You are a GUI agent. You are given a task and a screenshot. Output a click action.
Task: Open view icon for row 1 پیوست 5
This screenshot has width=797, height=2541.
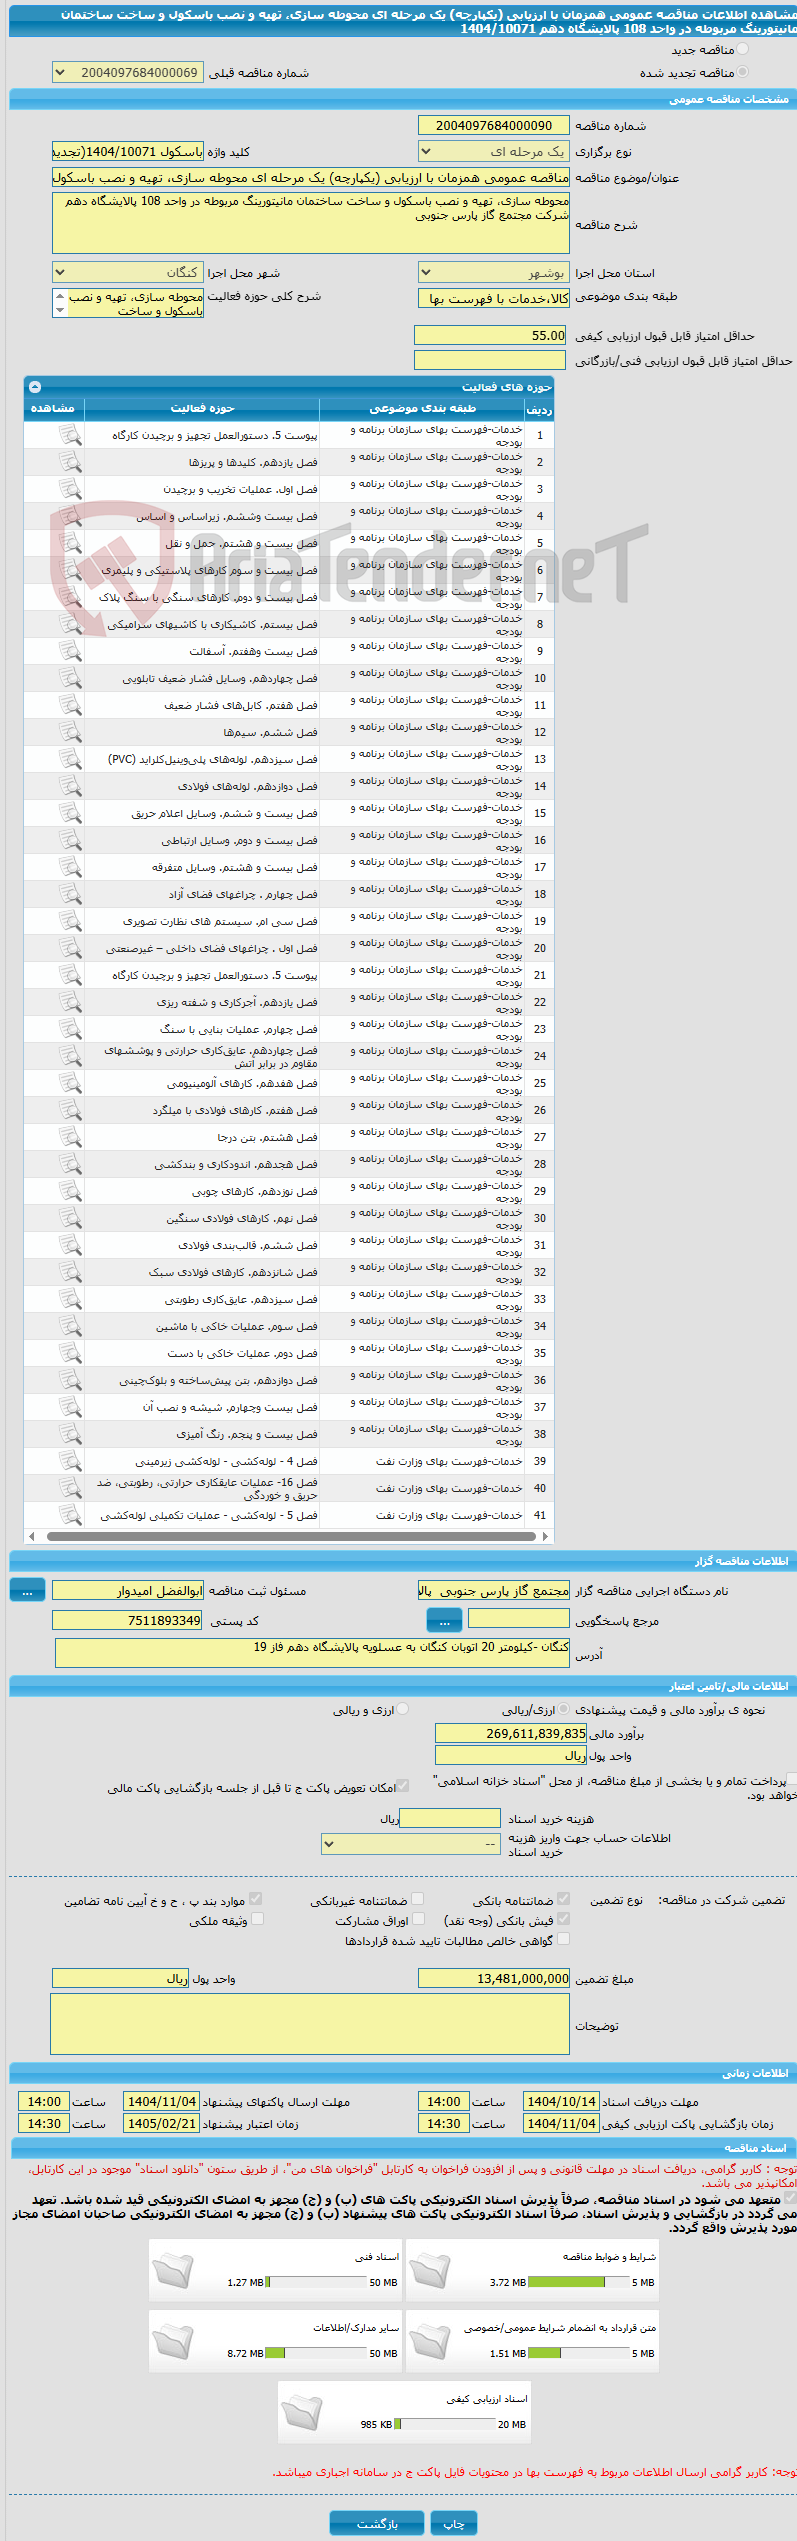tap(69, 435)
